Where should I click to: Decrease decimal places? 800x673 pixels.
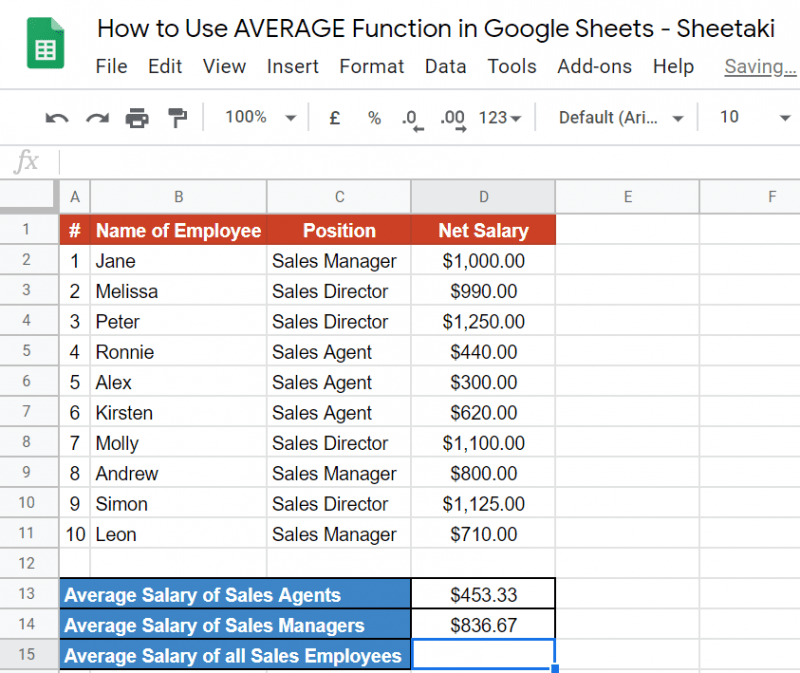click(411, 118)
